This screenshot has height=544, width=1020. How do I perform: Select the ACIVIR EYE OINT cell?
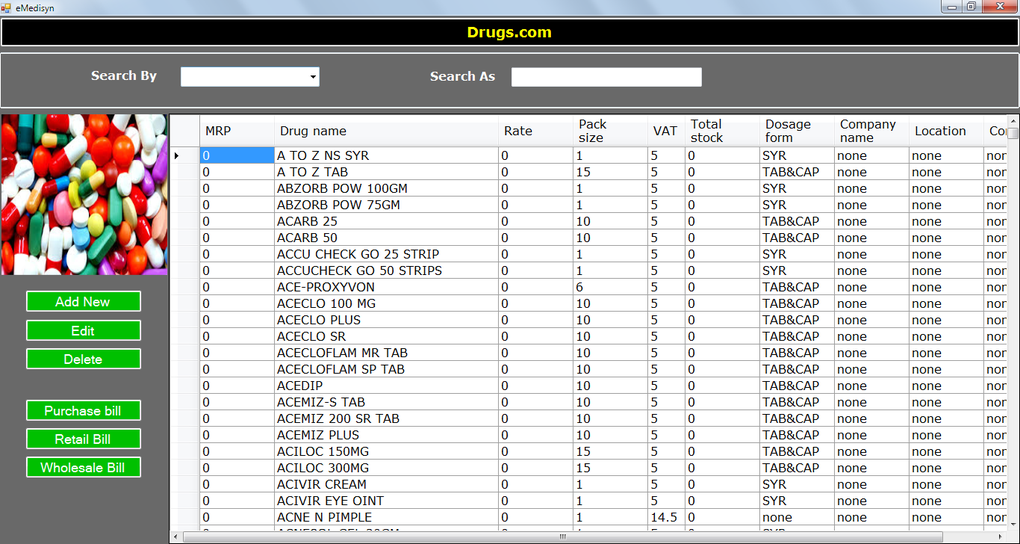click(x=386, y=500)
